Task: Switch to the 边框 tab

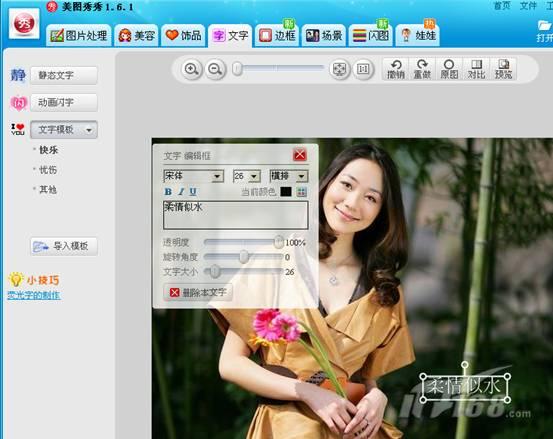Action: 277,35
